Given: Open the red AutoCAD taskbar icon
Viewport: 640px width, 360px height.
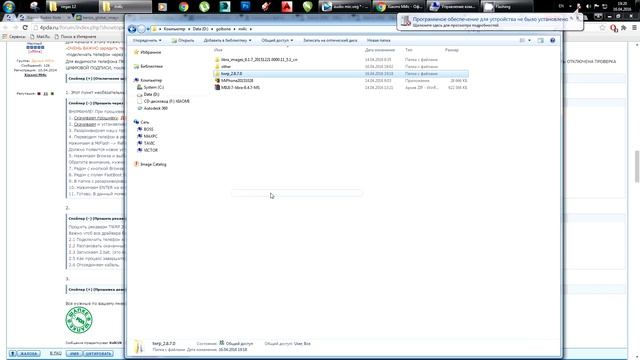Looking at the screenshot, I should [x=287, y=7].
